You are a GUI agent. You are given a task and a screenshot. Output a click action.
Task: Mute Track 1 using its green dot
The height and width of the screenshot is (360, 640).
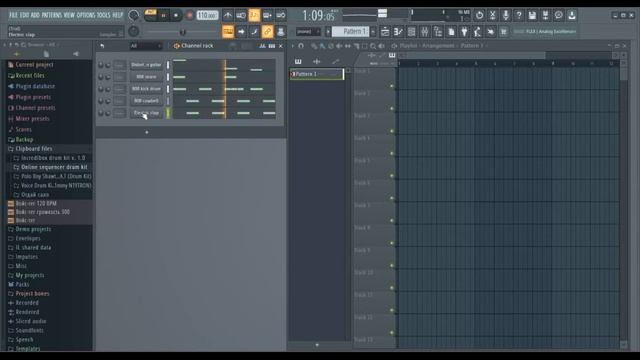point(392,86)
